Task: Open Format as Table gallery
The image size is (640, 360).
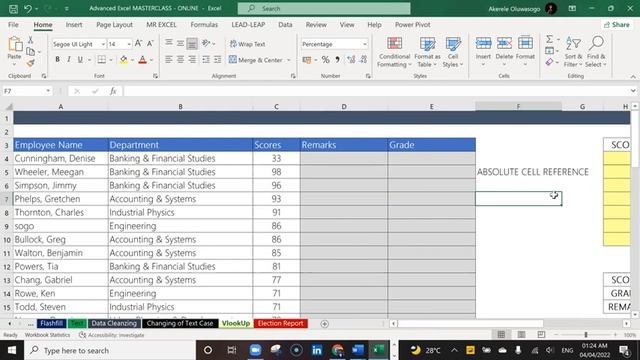Action: tap(427, 52)
